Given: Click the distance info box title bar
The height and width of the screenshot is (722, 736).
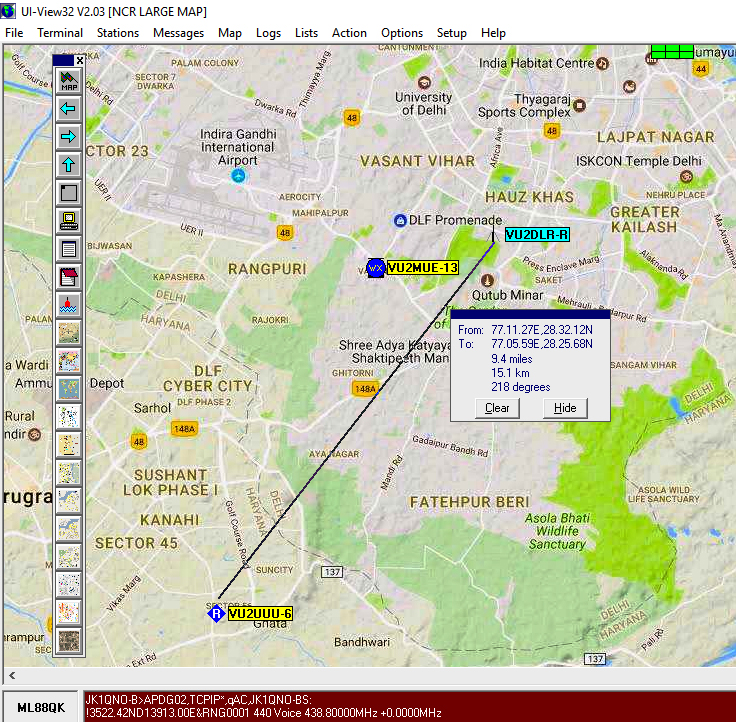Looking at the screenshot, I should pos(530,314).
